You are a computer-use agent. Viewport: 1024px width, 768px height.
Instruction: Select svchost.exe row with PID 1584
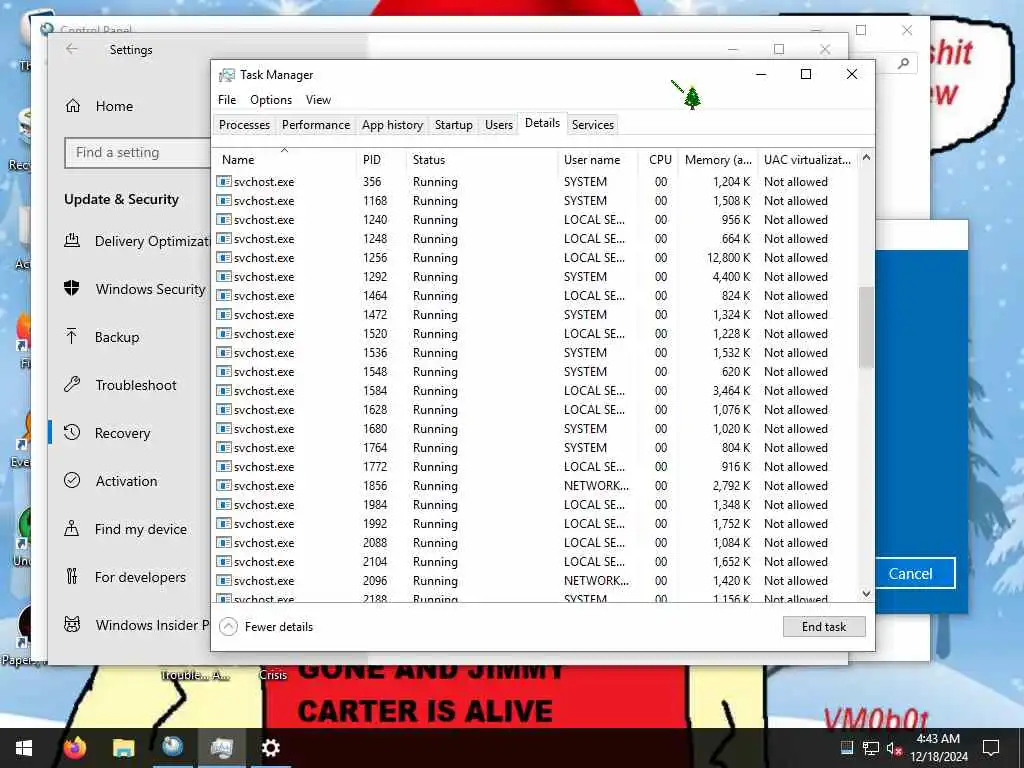pos(536,391)
